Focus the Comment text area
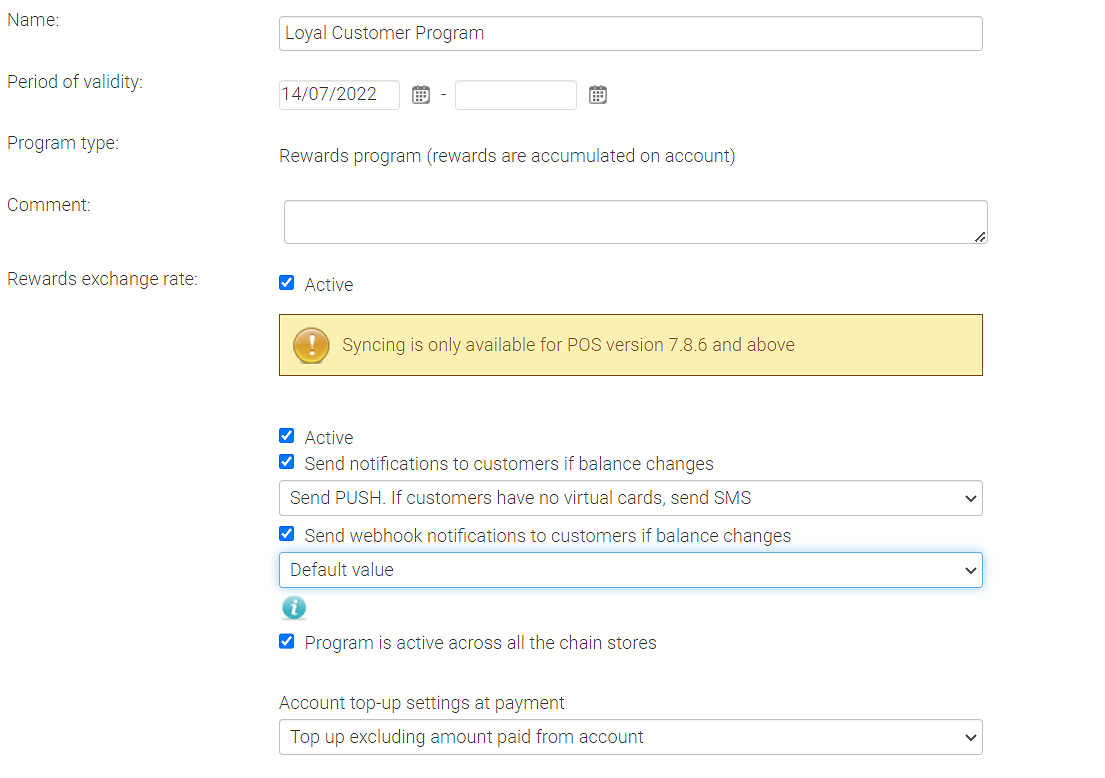The image size is (1105, 778). coord(634,221)
